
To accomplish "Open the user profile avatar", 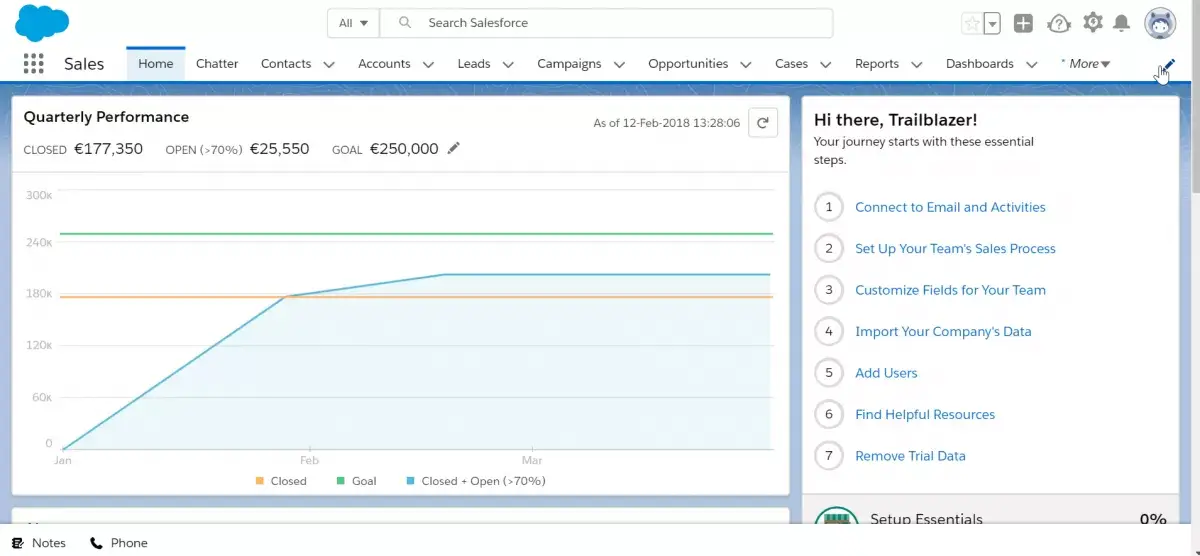I will click(x=1160, y=23).
